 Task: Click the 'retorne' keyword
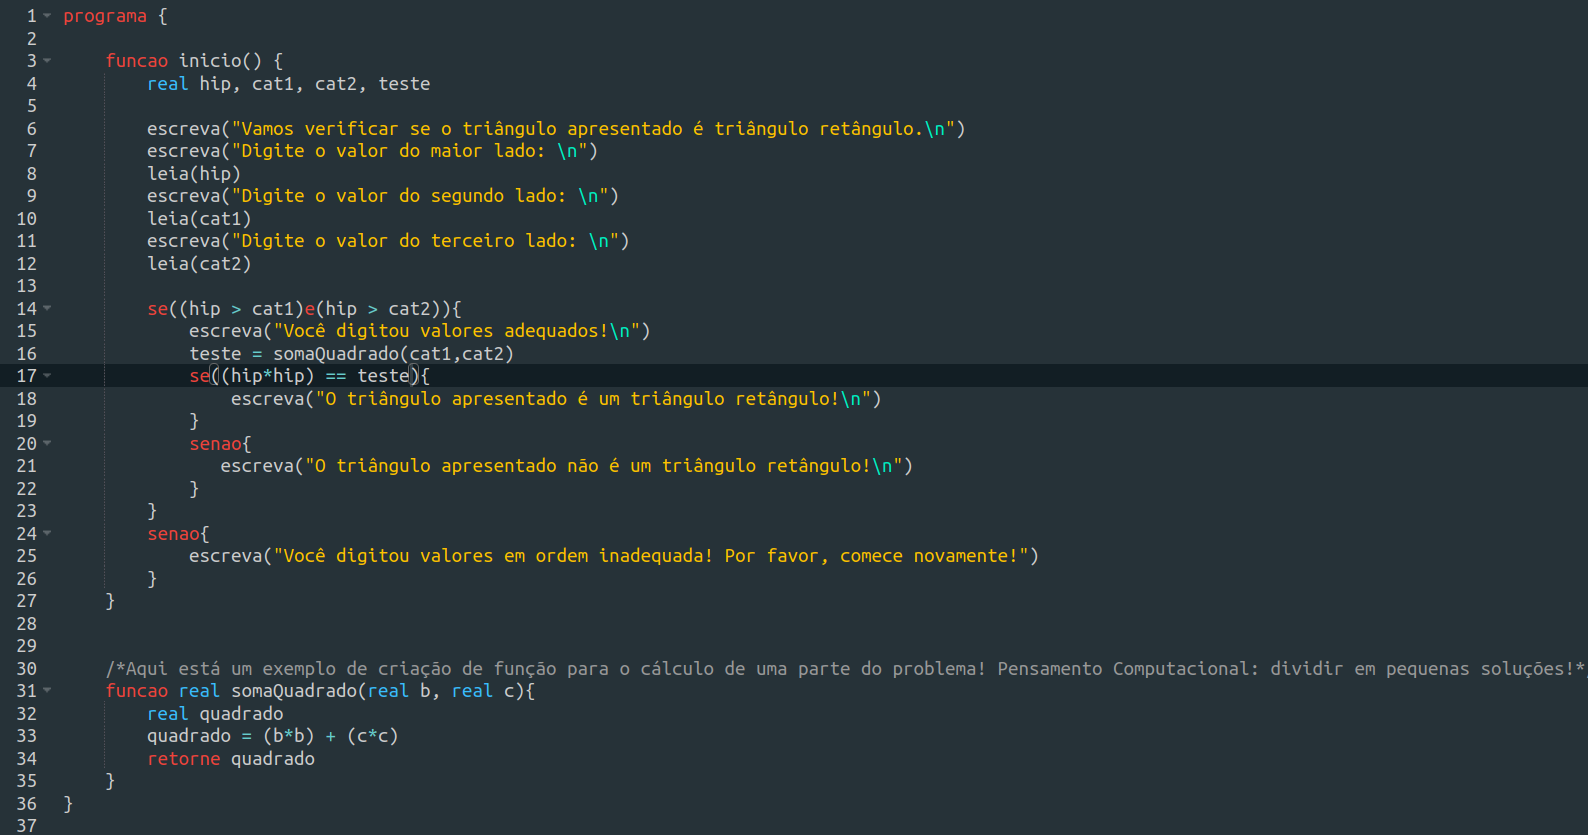pyautogui.click(x=183, y=759)
